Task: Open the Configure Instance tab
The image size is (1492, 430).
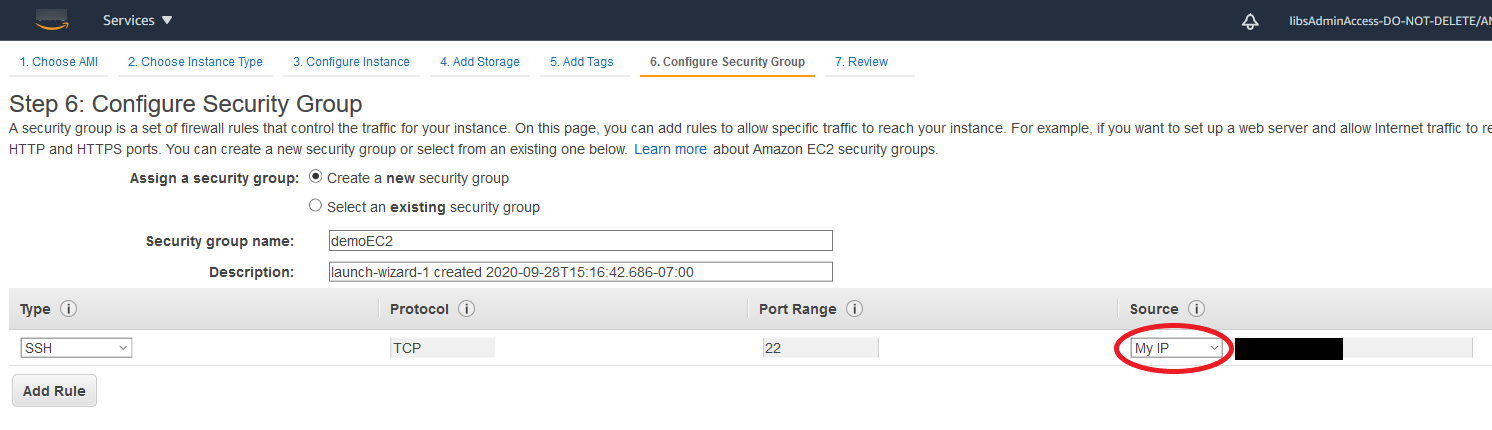Action: tap(351, 62)
